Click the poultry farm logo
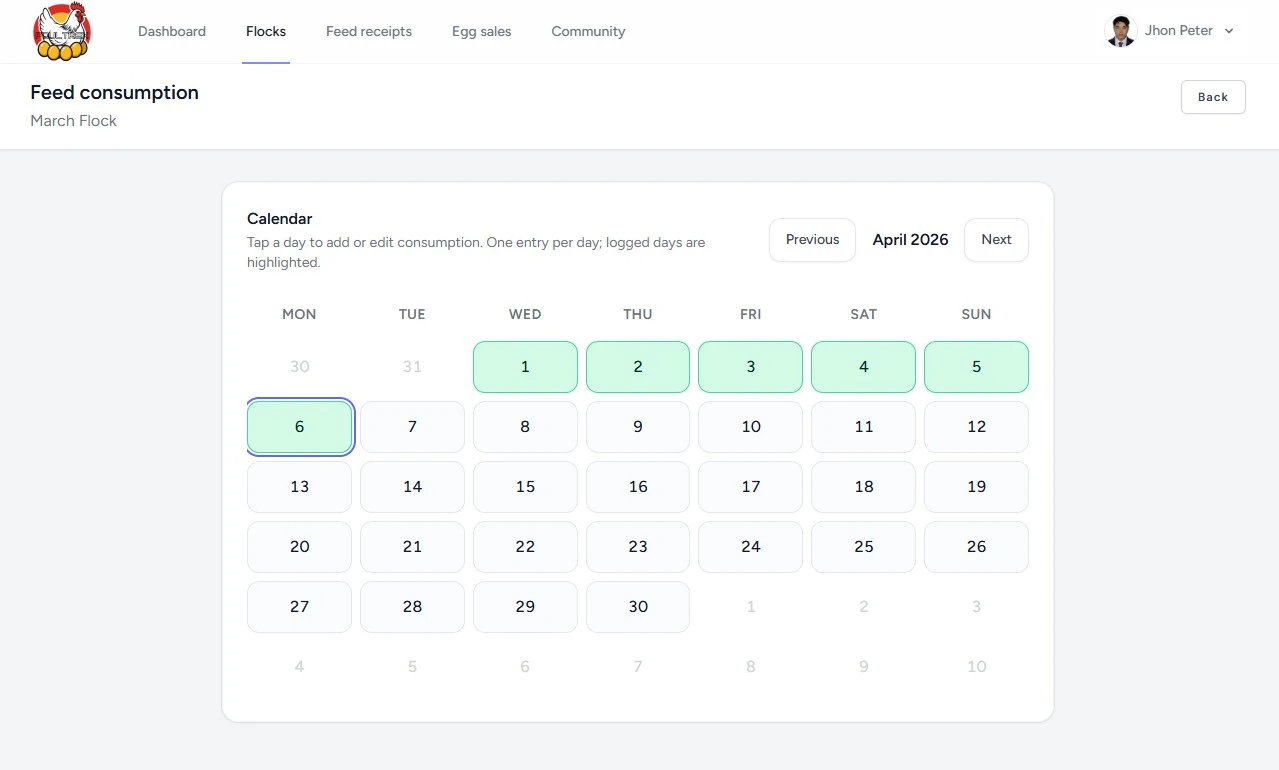 point(62,31)
